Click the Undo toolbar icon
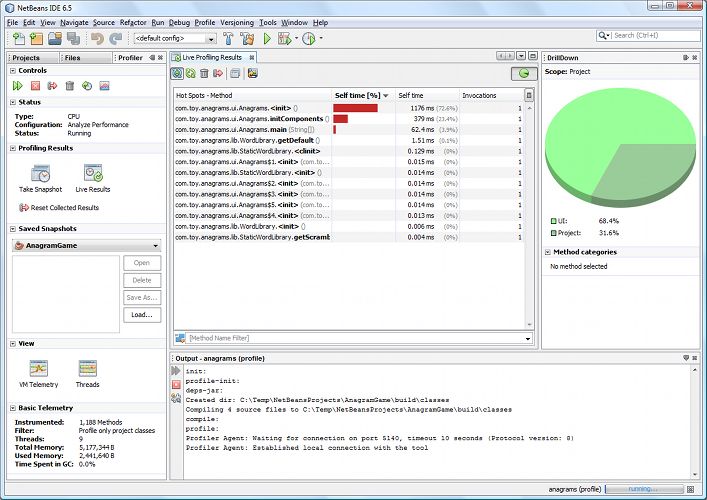707x500 pixels. pyautogui.click(x=97, y=39)
